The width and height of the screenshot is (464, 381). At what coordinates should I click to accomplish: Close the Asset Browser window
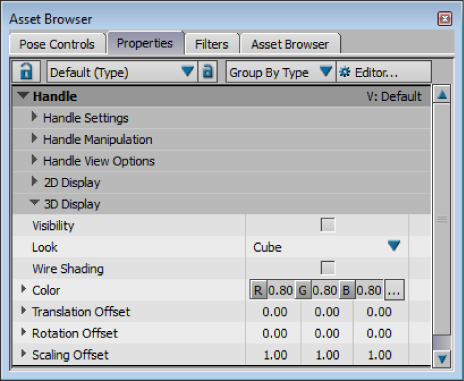(445, 19)
